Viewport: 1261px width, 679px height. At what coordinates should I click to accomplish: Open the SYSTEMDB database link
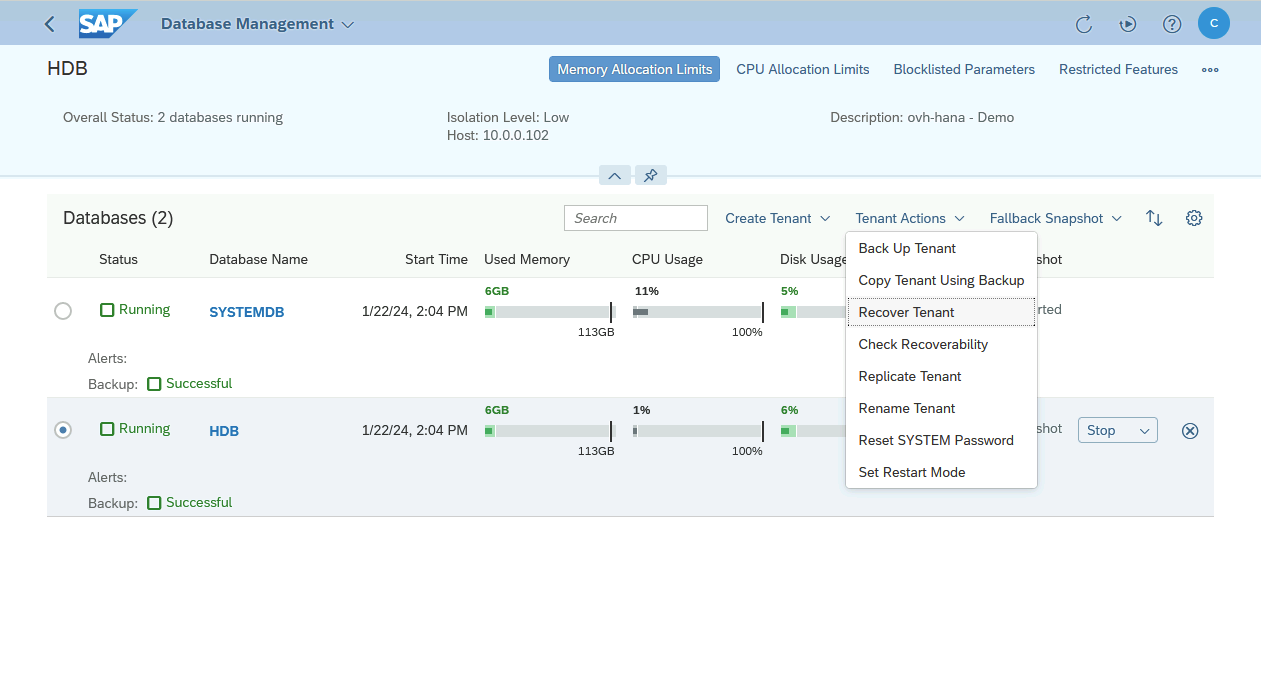[x=246, y=312]
